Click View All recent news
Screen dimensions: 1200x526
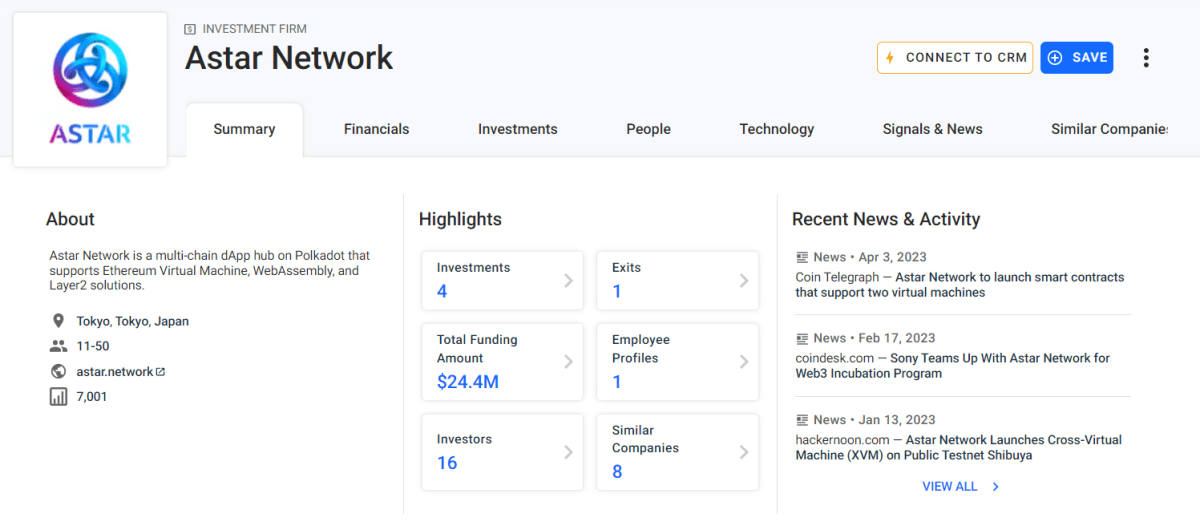(950, 487)
